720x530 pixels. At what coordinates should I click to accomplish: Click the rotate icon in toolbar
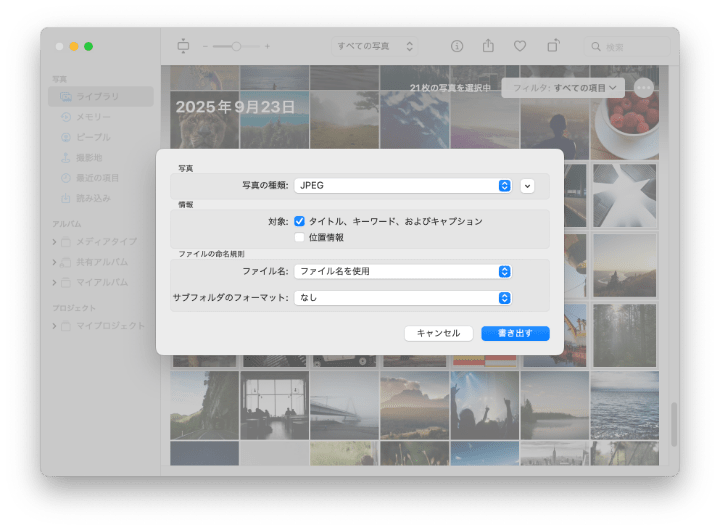[x=553, y=46]
